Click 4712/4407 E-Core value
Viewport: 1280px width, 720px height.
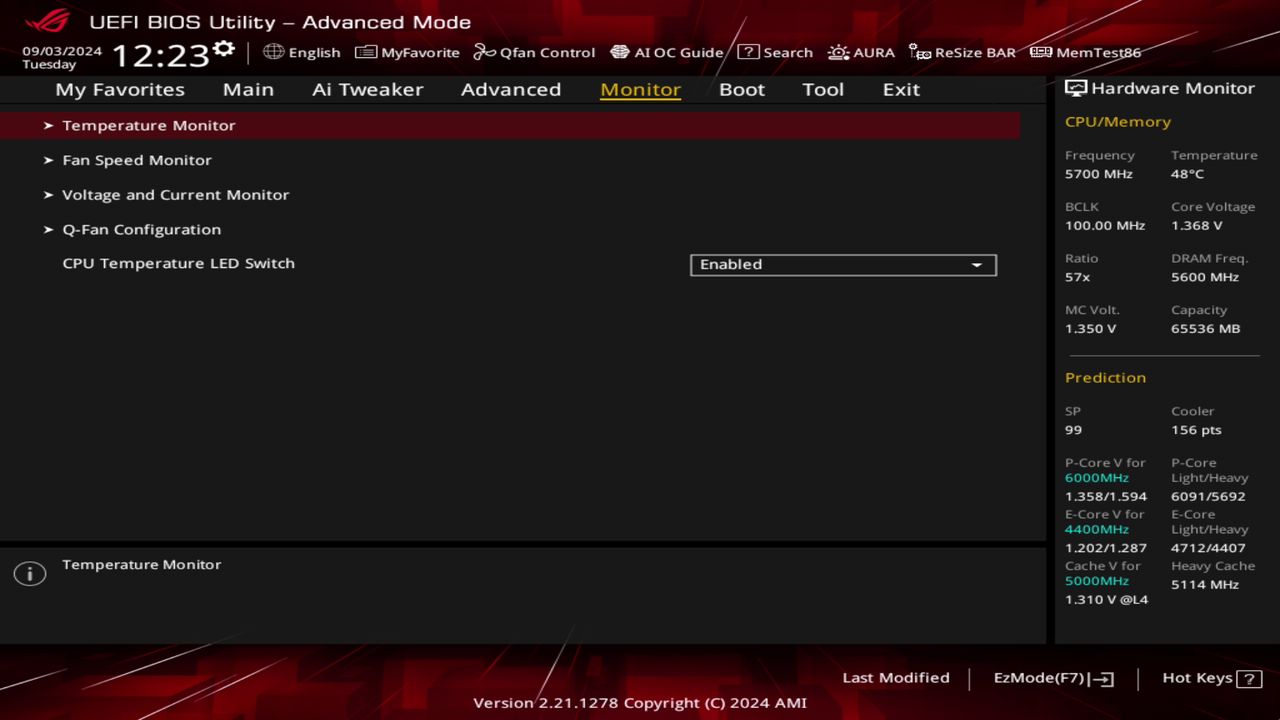pyautogui.click(x=1208, y=549)
